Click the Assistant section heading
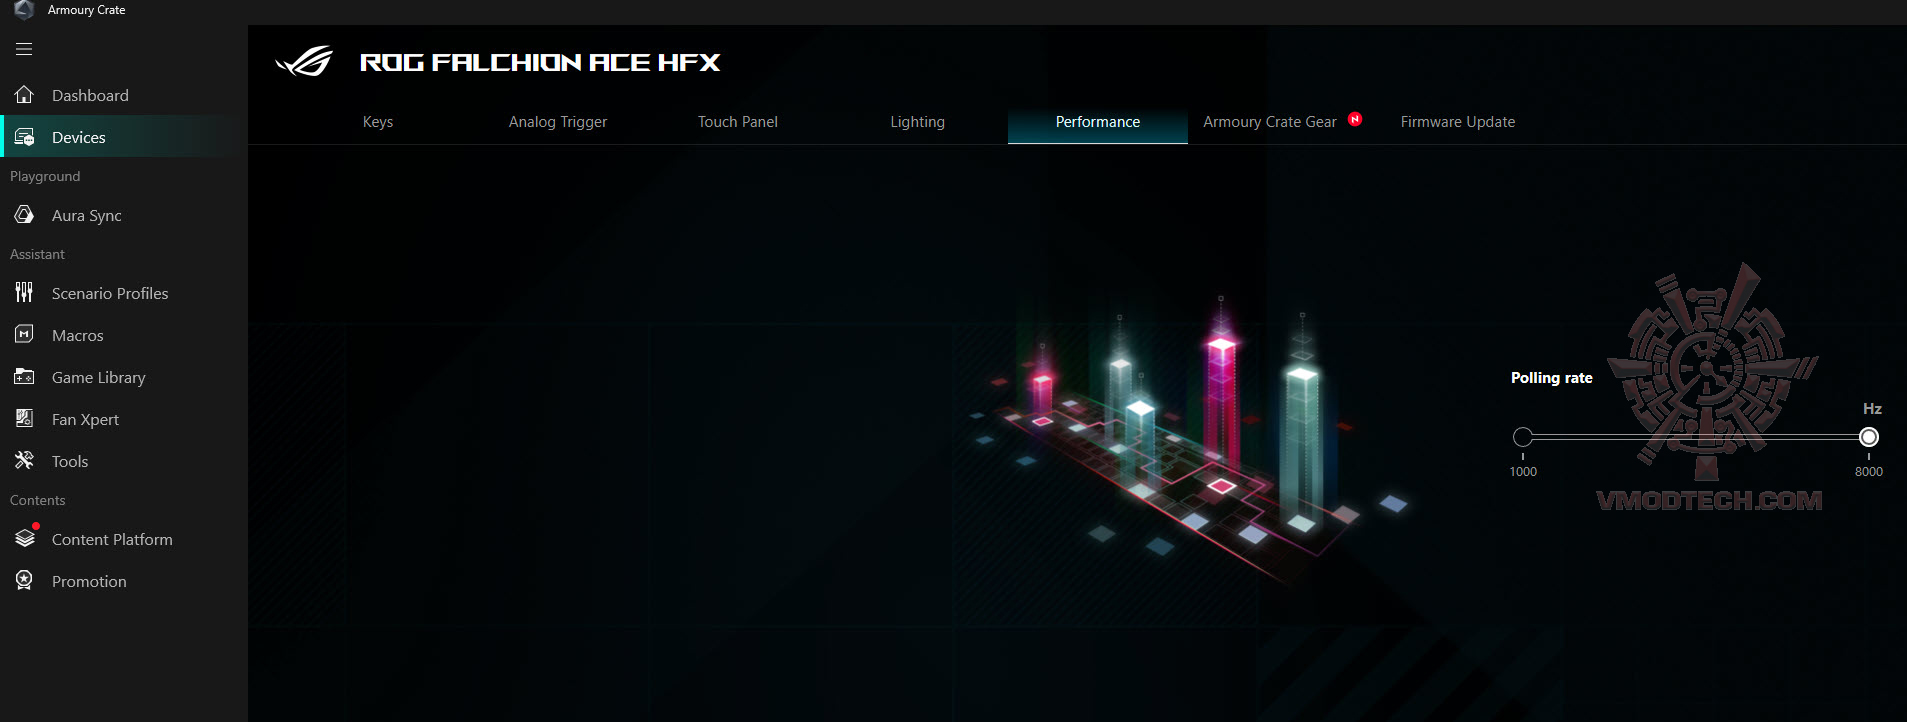 pyautogui.click(x=37, y=254)
